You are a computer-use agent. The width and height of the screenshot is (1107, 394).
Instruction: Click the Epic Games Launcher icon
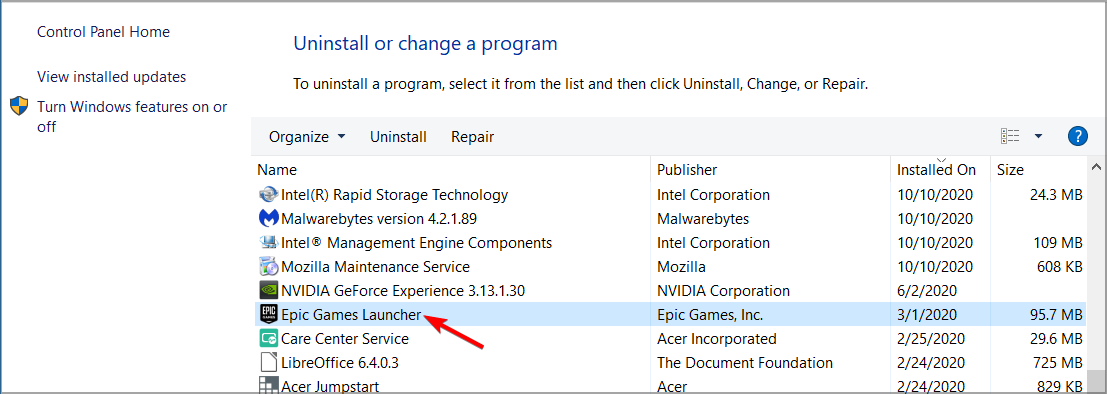tap(268, 315)
